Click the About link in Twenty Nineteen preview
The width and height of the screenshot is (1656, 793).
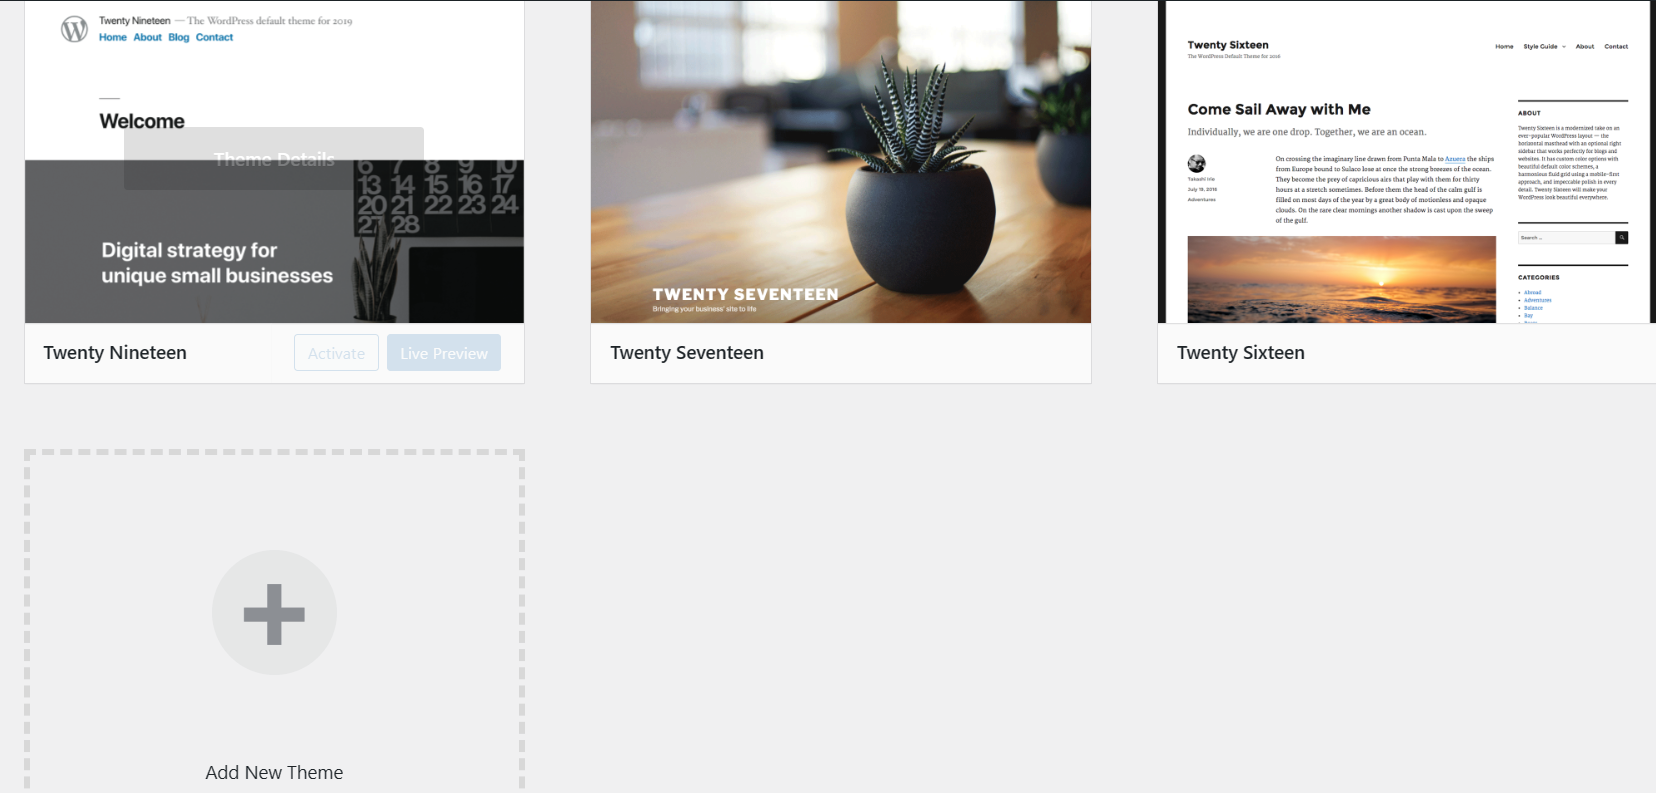pos(148,37)
